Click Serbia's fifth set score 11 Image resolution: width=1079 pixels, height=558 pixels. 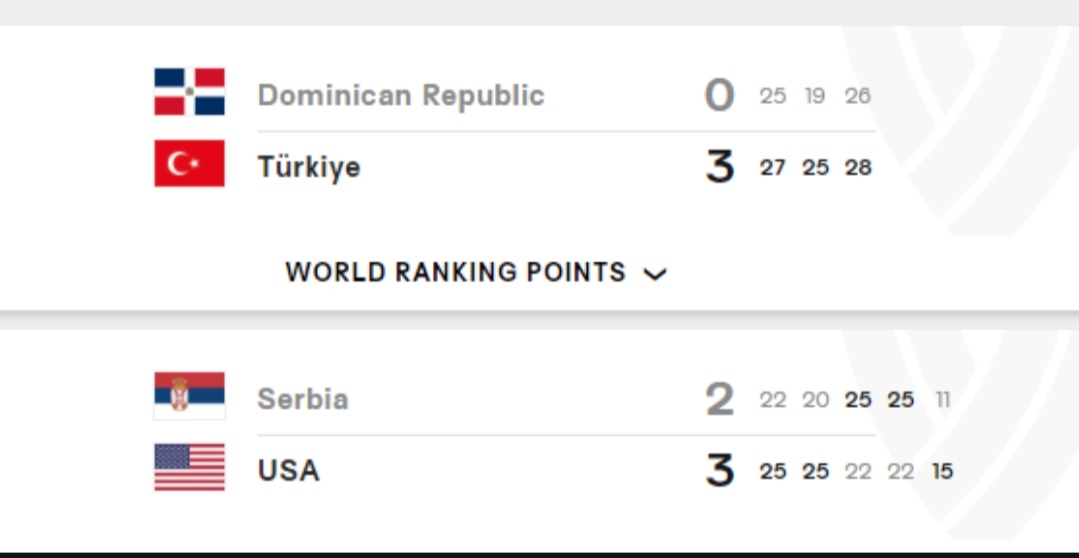[943, 400]
